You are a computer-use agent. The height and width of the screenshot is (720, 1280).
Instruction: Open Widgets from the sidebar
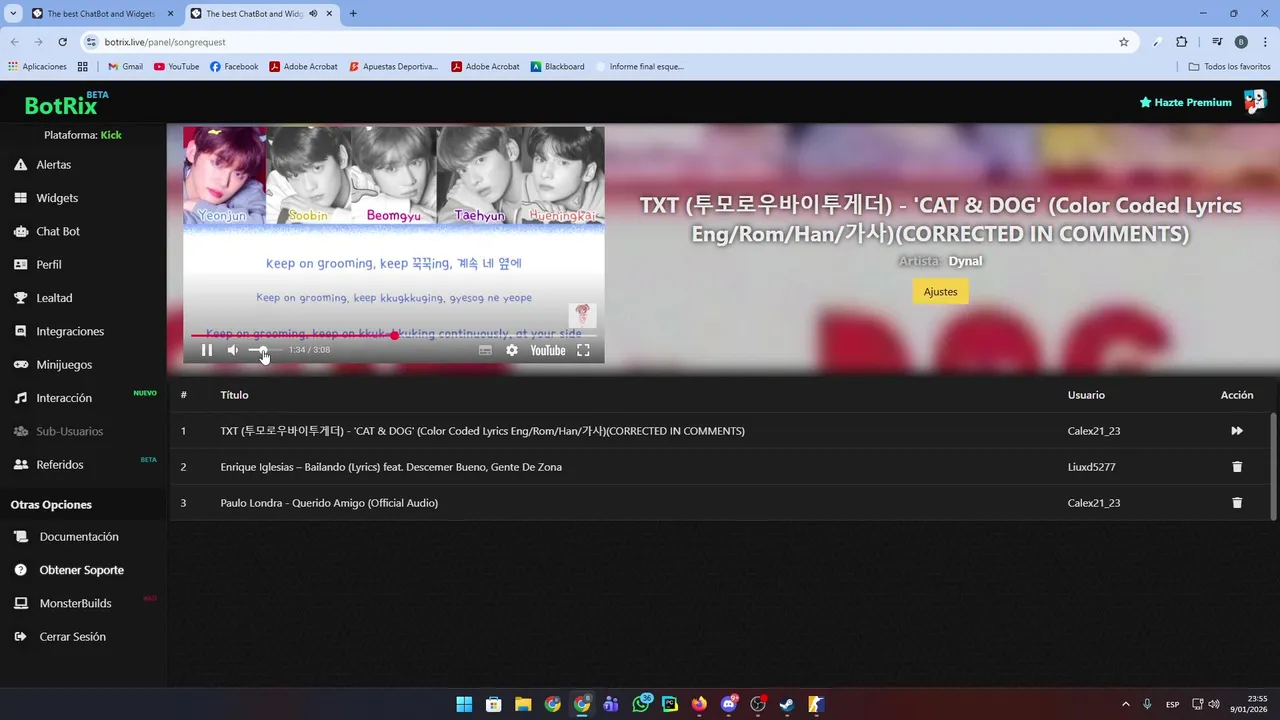pos(57,198)
